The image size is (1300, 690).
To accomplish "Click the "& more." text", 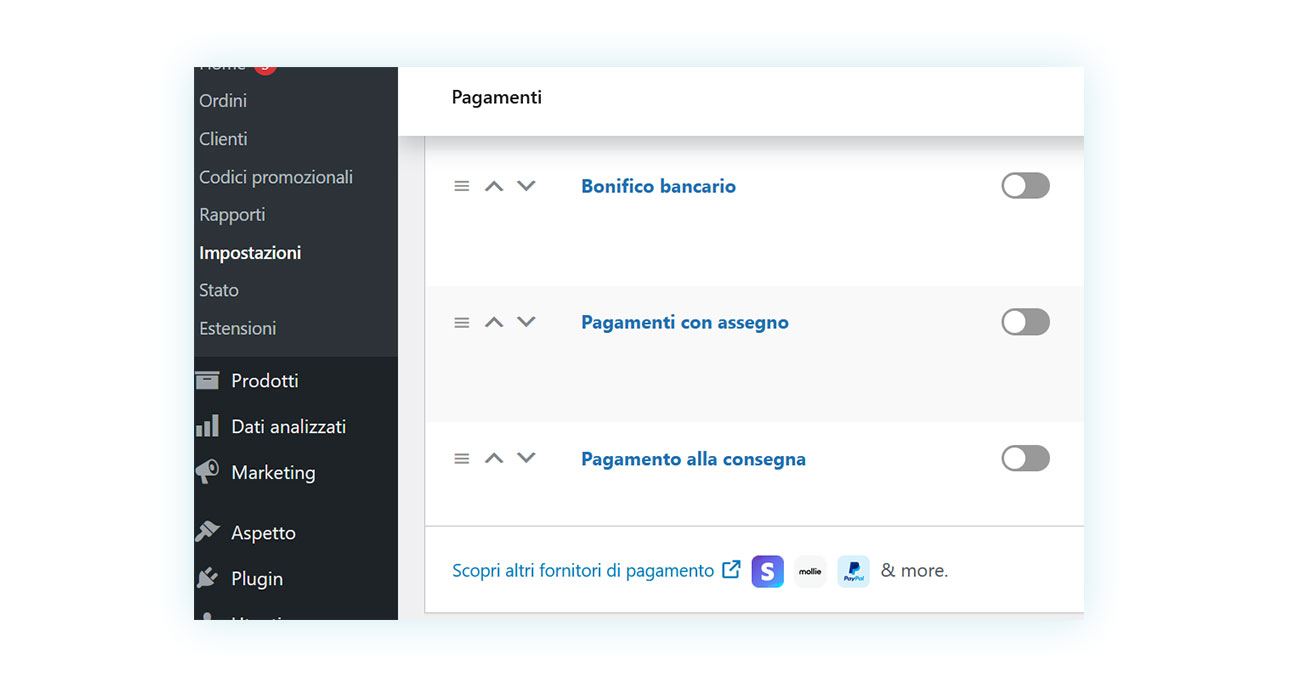I will point(914,571).
